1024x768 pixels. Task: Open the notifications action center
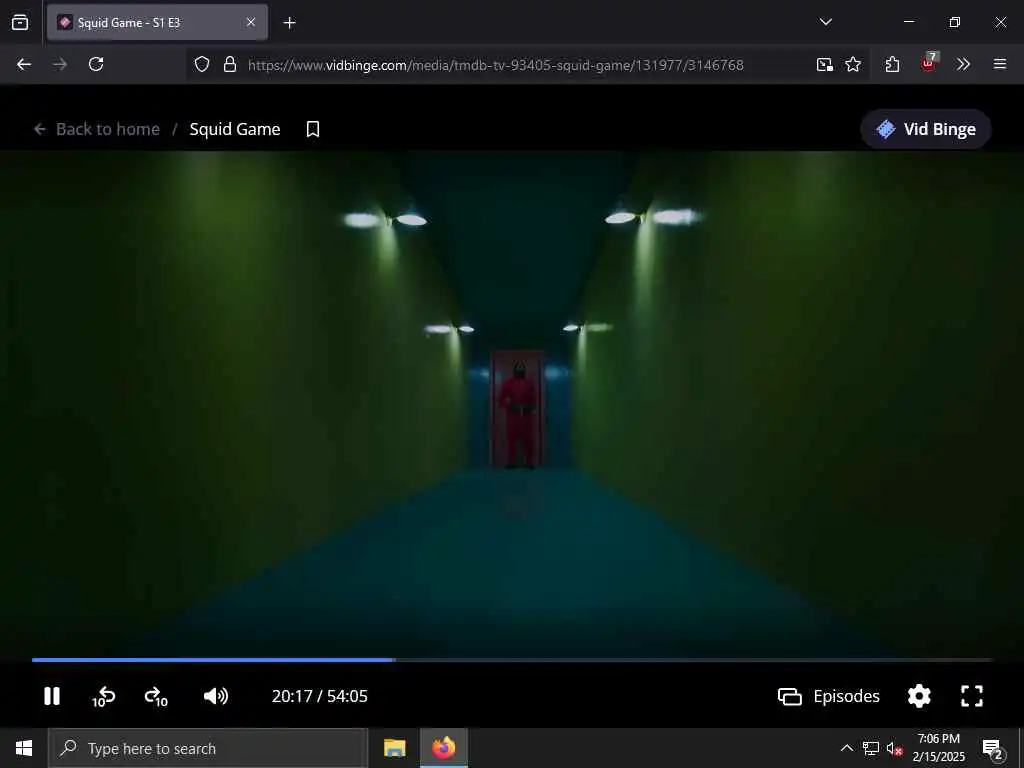tap(992, 749)
